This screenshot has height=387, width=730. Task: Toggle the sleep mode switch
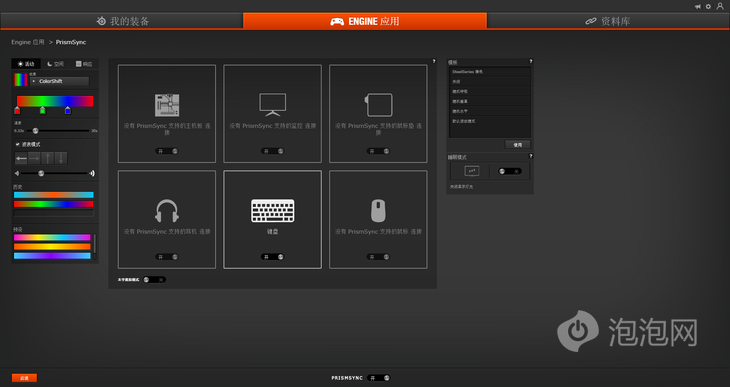click(509, 171)
